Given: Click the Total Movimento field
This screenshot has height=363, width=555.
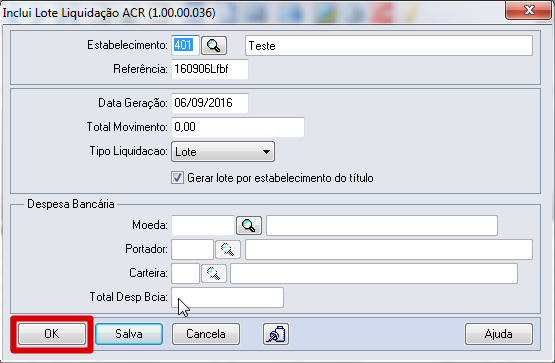Looking at the screenshot, I should tap(238, 127).
